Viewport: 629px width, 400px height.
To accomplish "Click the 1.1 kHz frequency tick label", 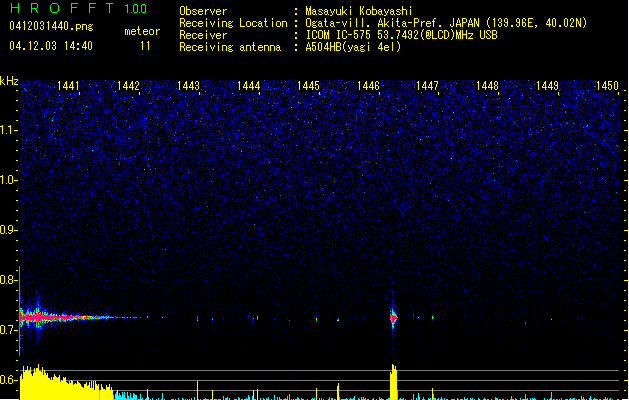I will tap(8, 130).
